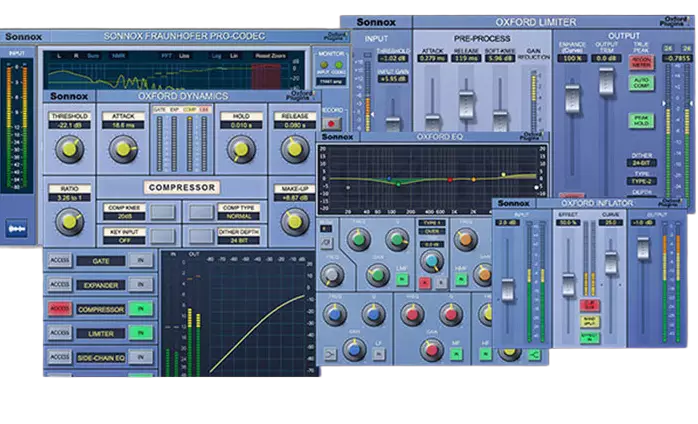Click the green LMF frequency knob in Oxford EQ
This screenshot has width=698, height=424.
point(358,240)
